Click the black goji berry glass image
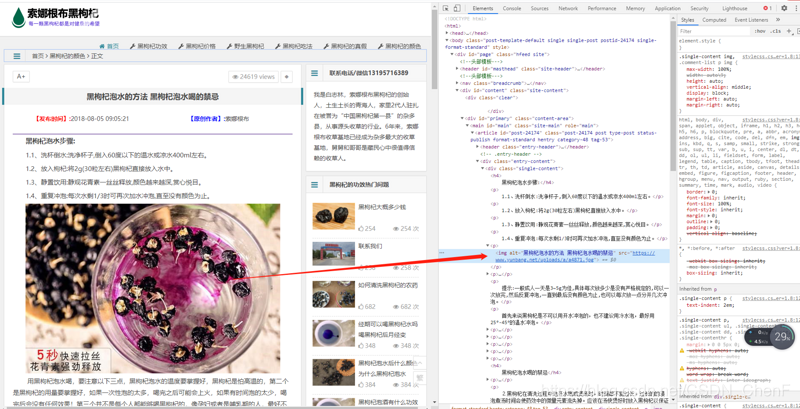Viewport: 800px width, 409px height. tap(153, 289)
